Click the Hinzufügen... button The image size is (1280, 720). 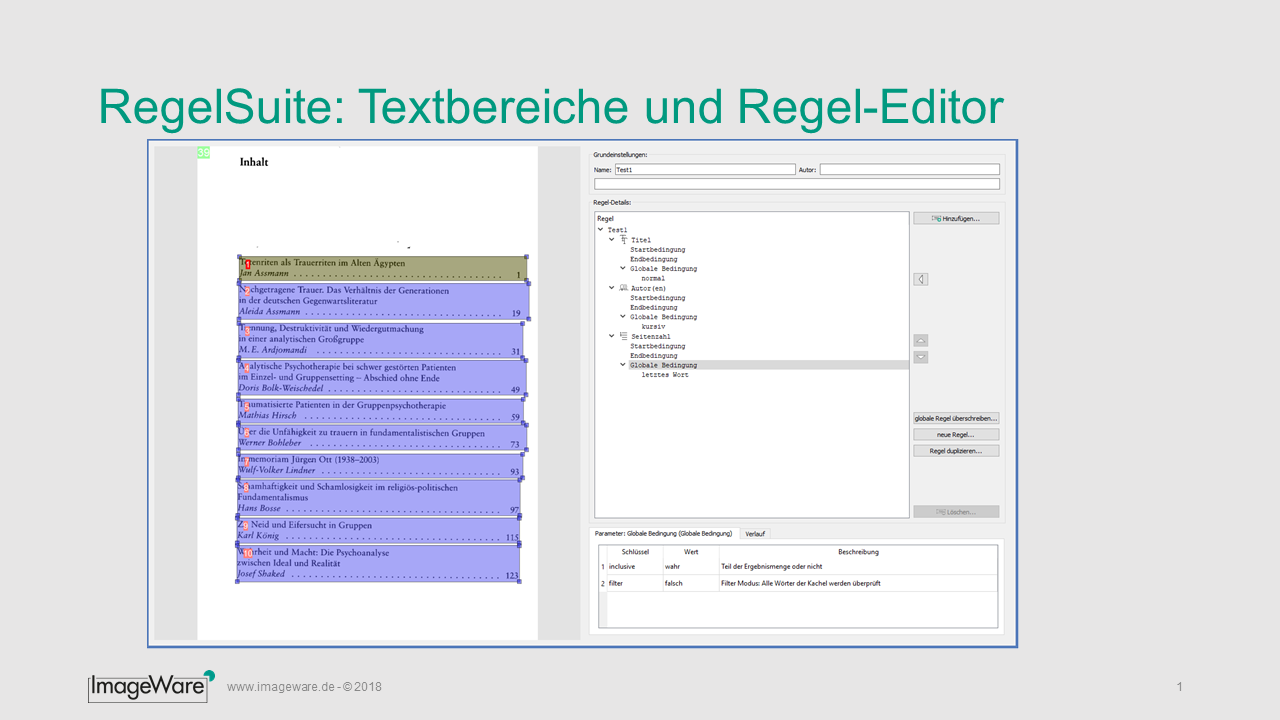click(x=956, y=218)
